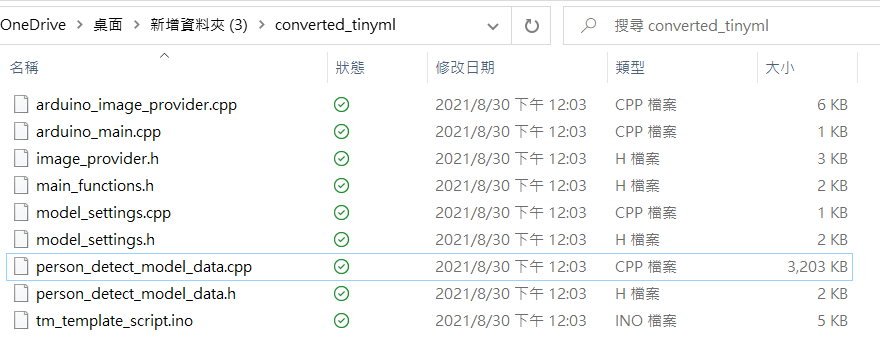Select the person_detect_model_data.cpp file row

coord(429,267)
